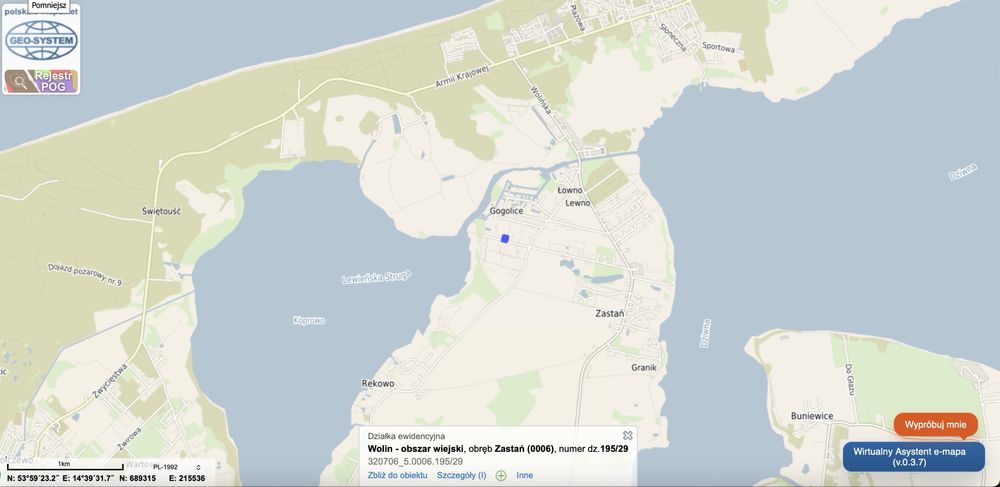Open the PL-1992 coordinate system dropdown
Screen dimensions: 1000x487
tap(179, 467)
